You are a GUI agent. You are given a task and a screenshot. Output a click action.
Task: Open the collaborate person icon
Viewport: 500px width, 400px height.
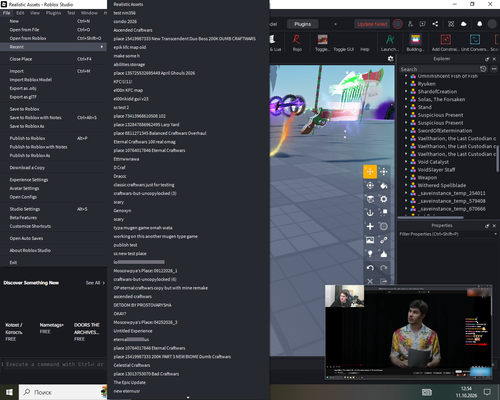coord(410,24)
